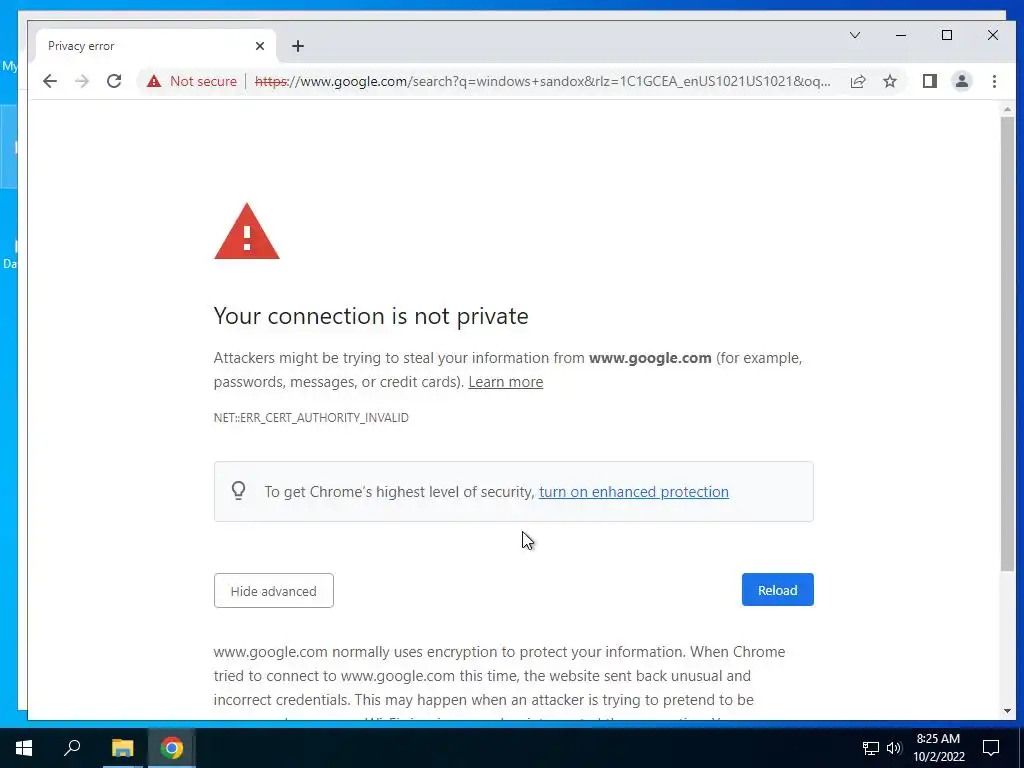
Task: Maximize the Chrome window
Action: coord(947,35)
